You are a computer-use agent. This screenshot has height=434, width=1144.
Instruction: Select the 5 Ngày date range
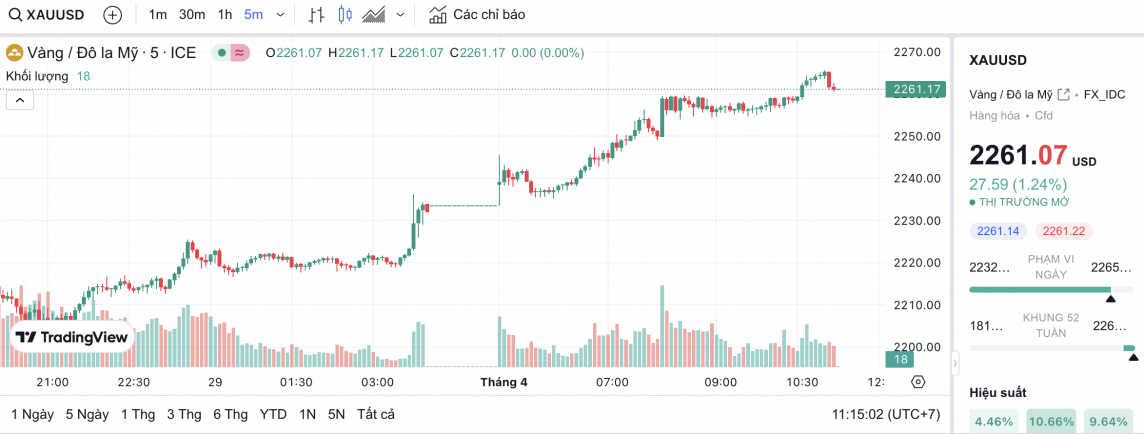pos(87,414)
